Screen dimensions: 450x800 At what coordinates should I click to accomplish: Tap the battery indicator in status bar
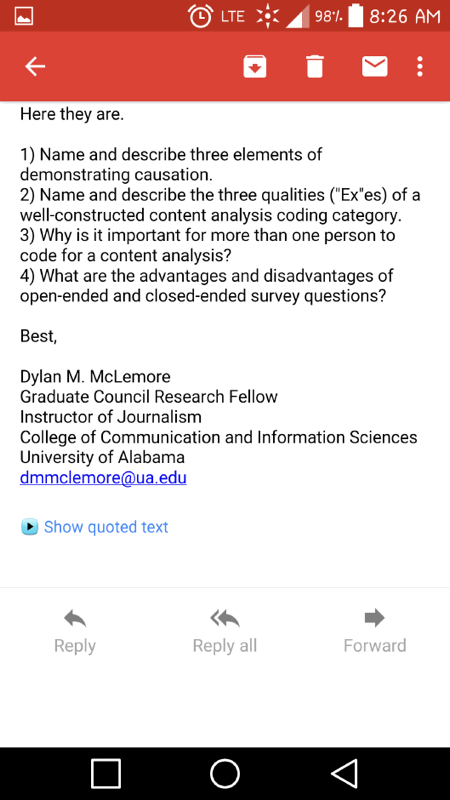(x=355, y=16)
